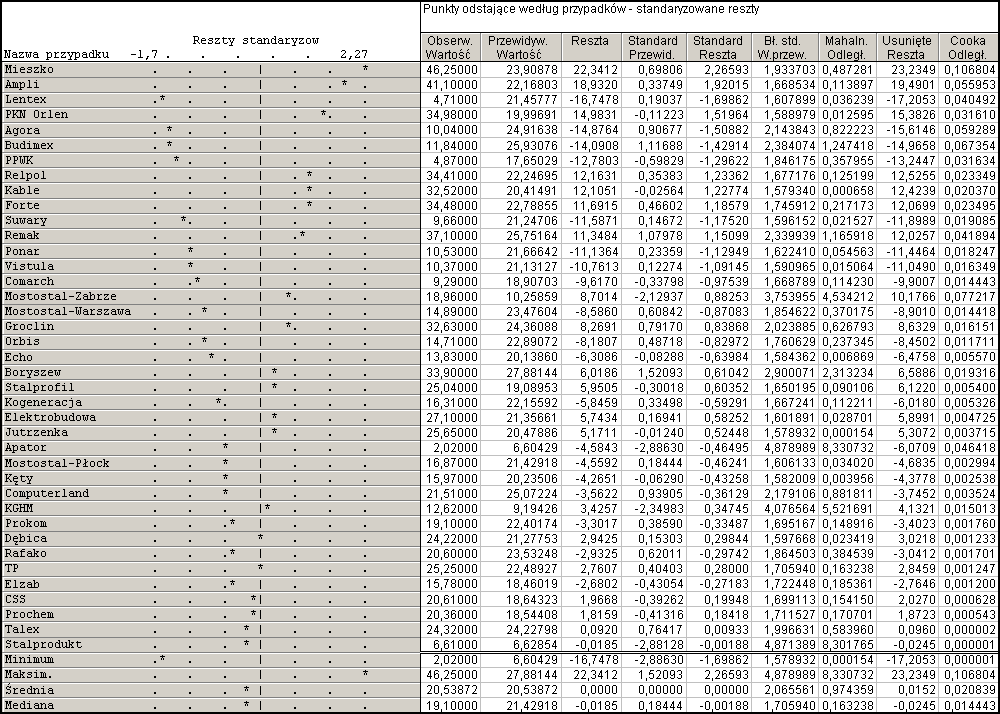The width and height of the screenshot is (1000, 714).
Task: Click the Mahaln. Odległ. column header
Action: click(846, 48)
